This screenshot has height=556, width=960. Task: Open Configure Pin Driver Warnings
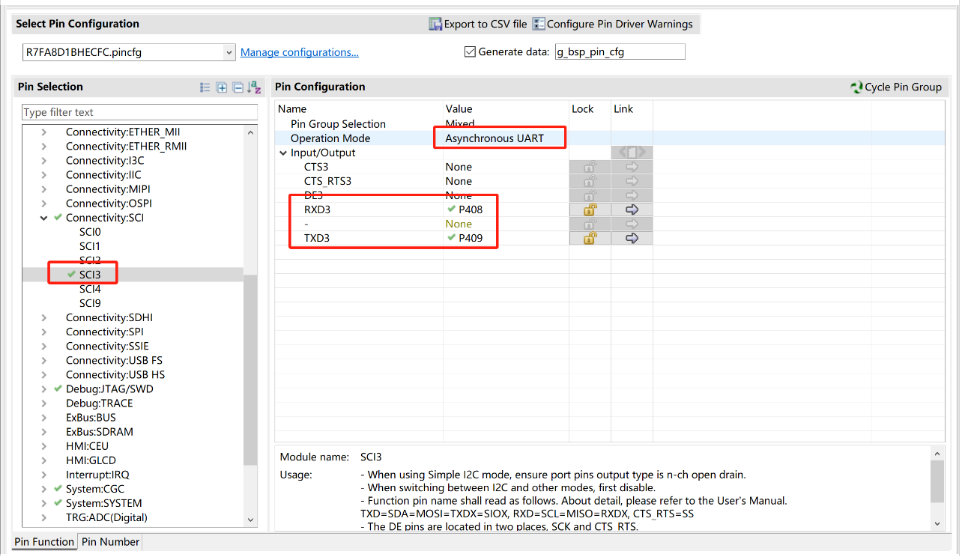(613, 24)
